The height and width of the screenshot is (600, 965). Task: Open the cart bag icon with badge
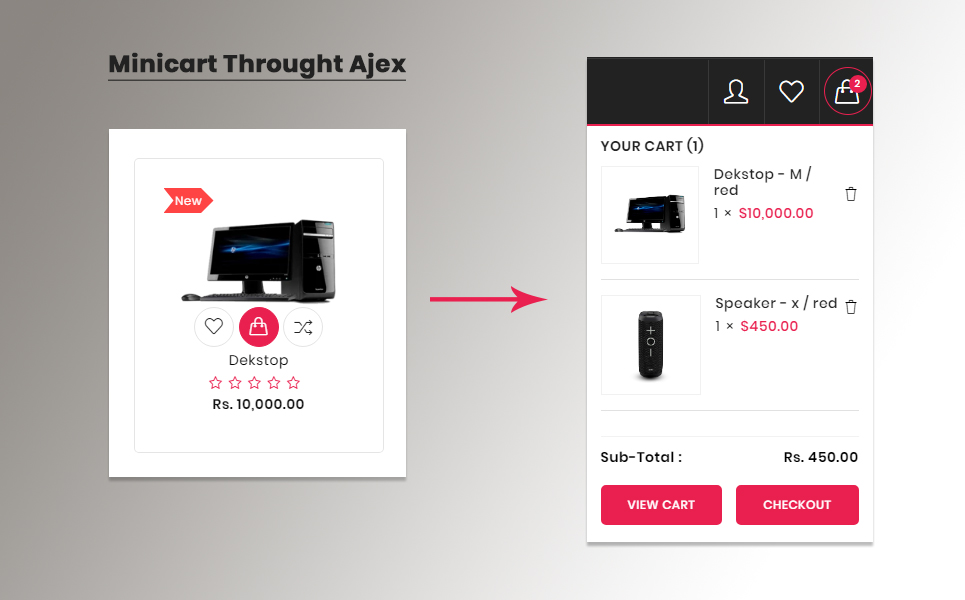coord(847,92)
